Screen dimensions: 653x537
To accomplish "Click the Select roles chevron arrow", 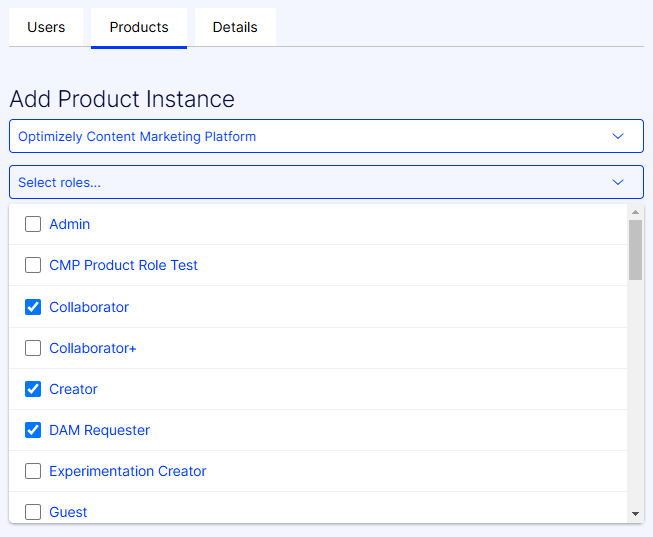I will [x=618, y=182].
